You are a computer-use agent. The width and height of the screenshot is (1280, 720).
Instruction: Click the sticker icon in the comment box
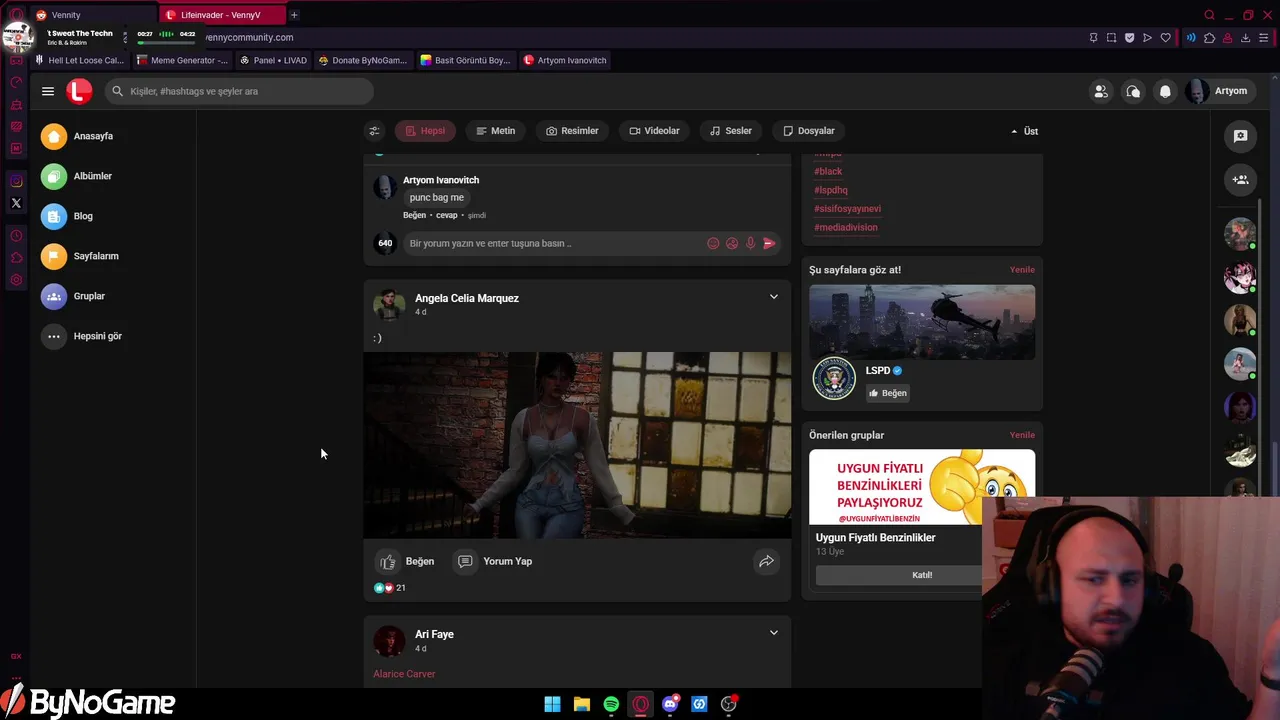point(732,243)
